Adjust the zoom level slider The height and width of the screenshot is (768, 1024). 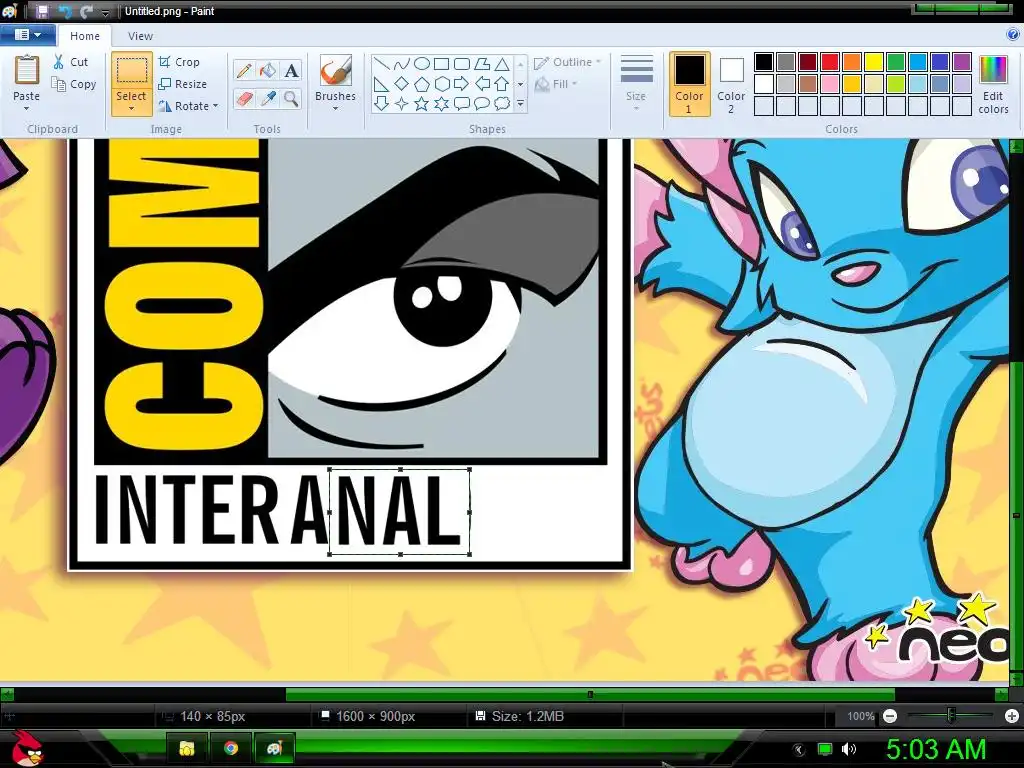click(x=951, y=716)
